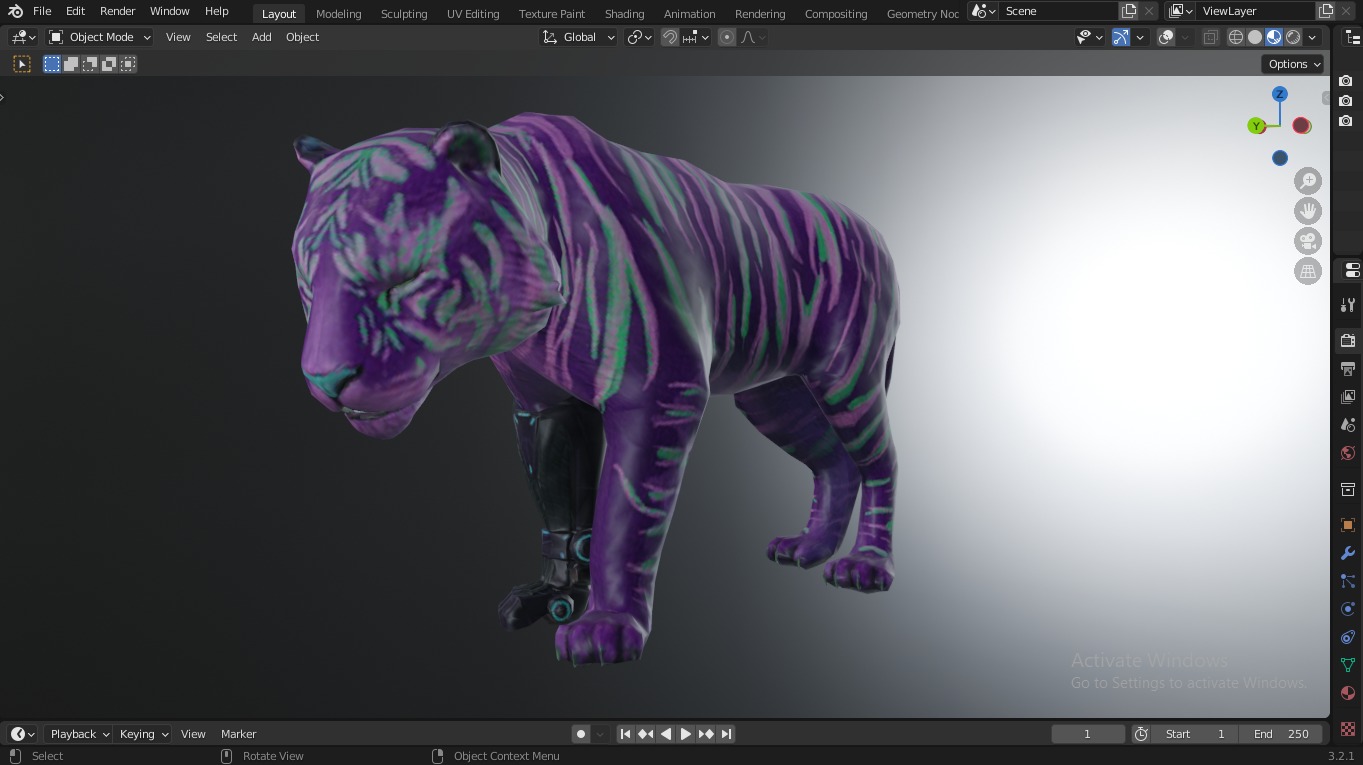
Task: Switch to Rendered viewport shading
Action: (x=1293, y=37)
